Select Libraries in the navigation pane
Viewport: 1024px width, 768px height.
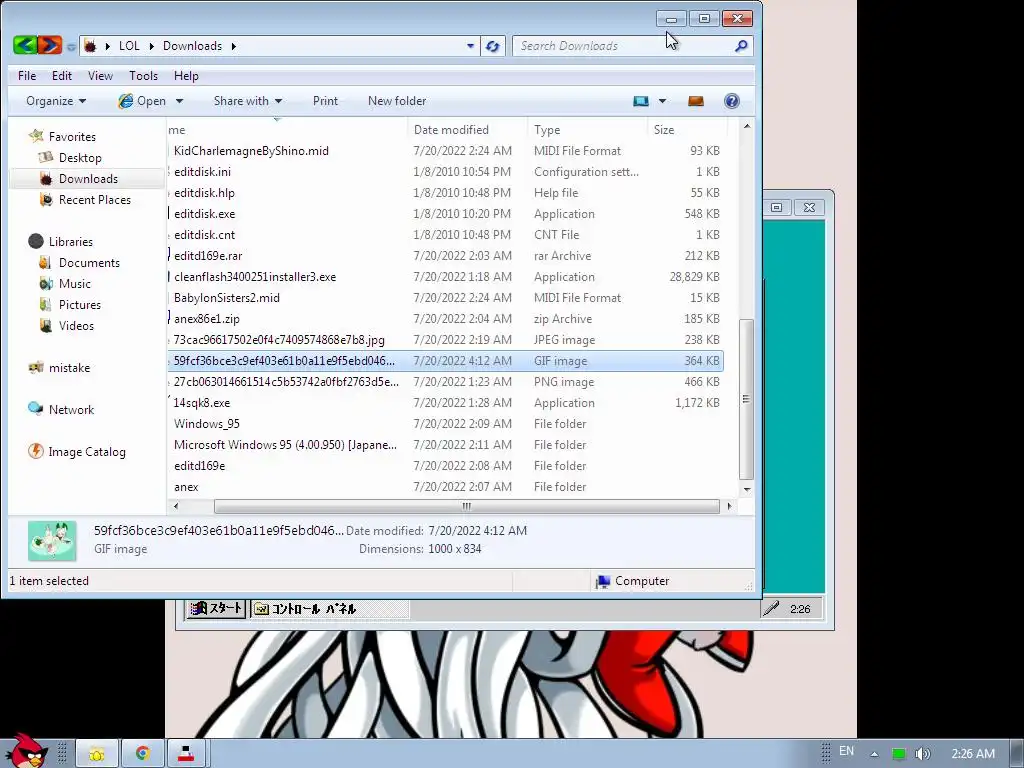click(71, 241)
